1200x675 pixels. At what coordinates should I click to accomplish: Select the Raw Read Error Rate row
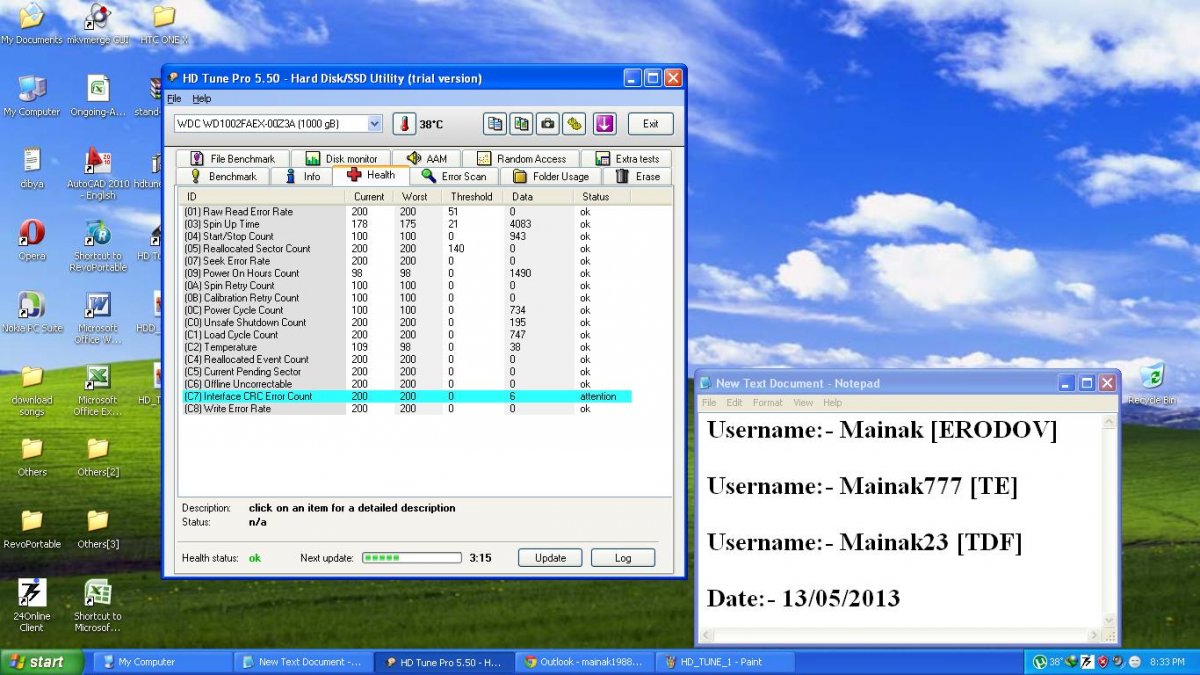405,212
